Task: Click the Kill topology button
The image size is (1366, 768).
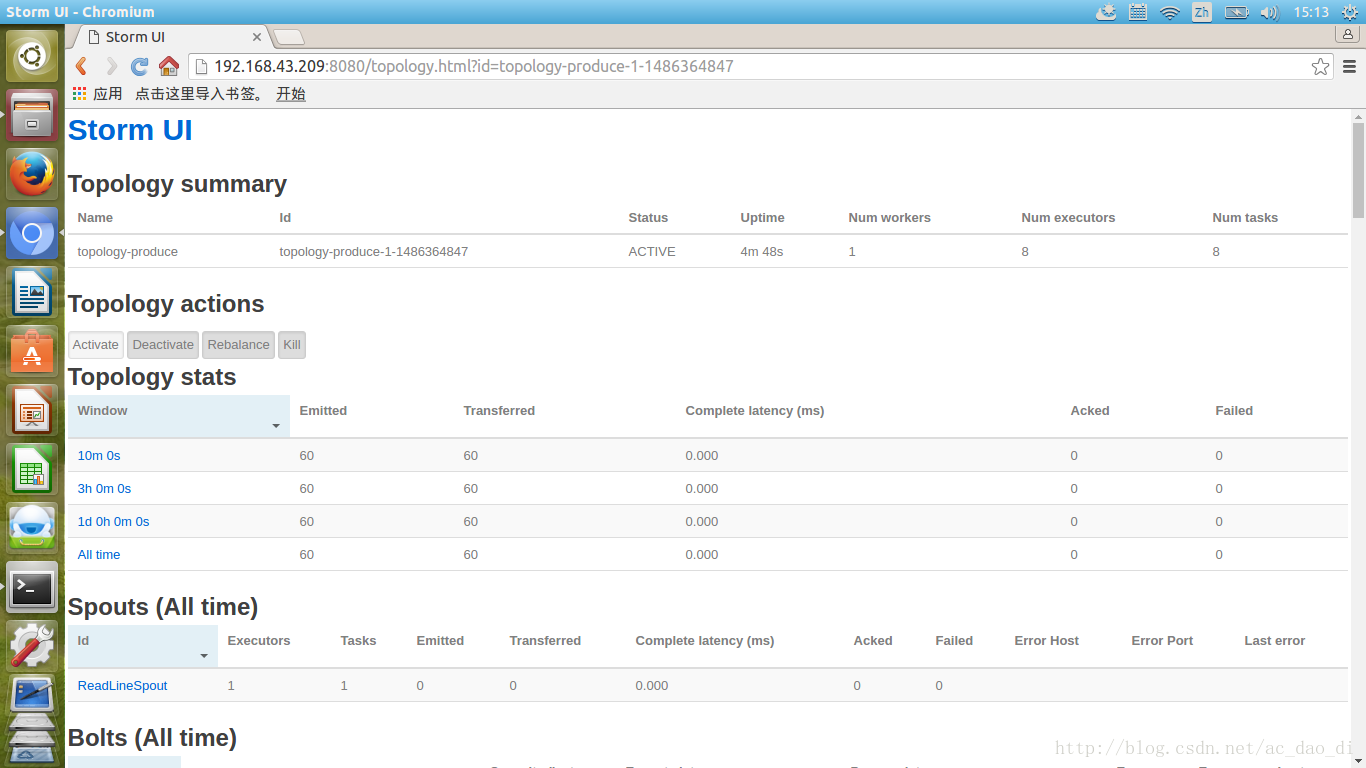Action: pos(292,345)
